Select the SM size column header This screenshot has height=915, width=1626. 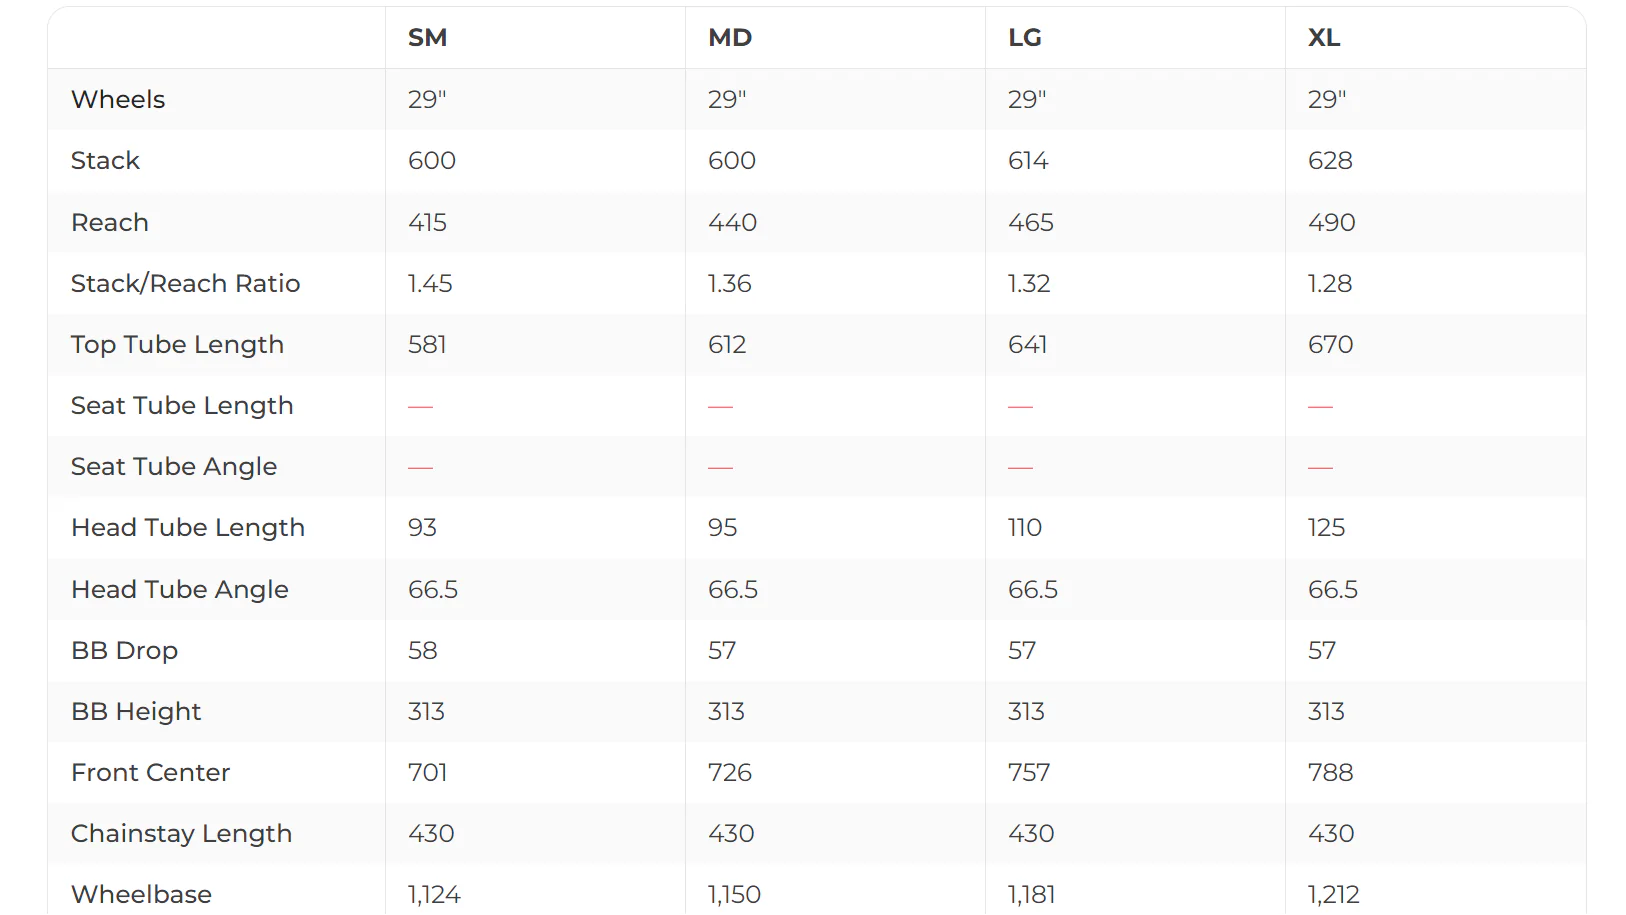[x=427, y=38]
